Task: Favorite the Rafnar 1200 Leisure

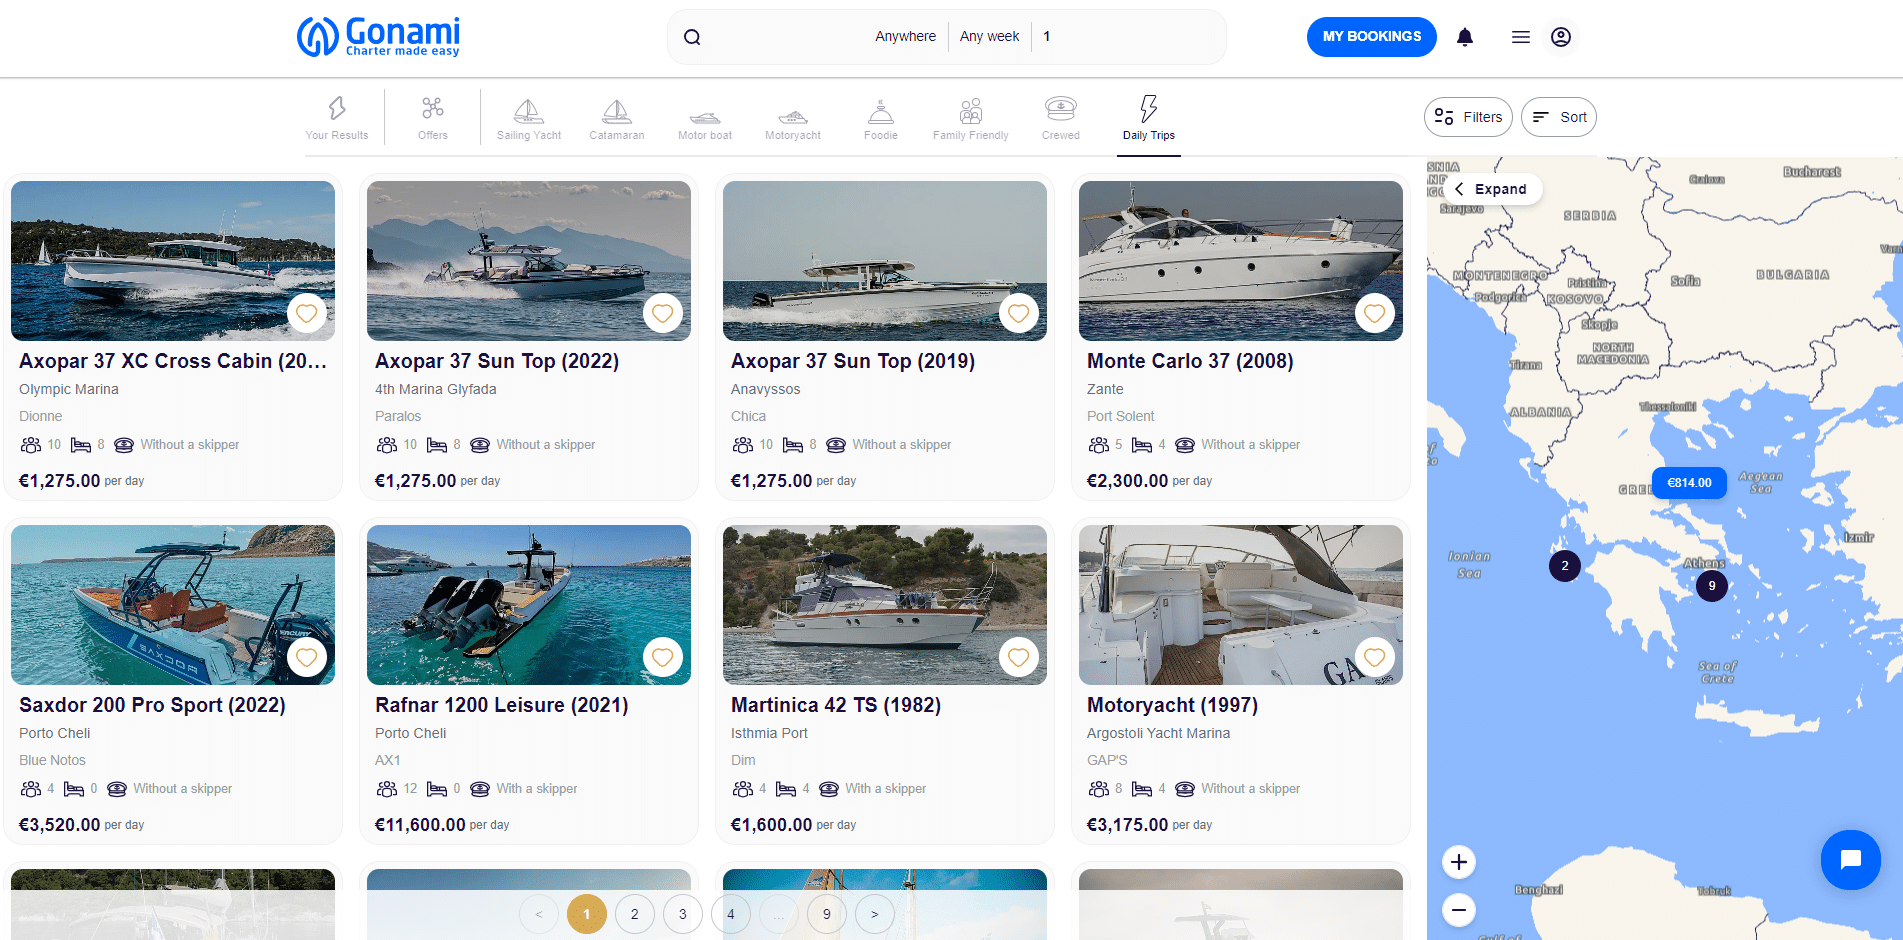Action: 663,657
